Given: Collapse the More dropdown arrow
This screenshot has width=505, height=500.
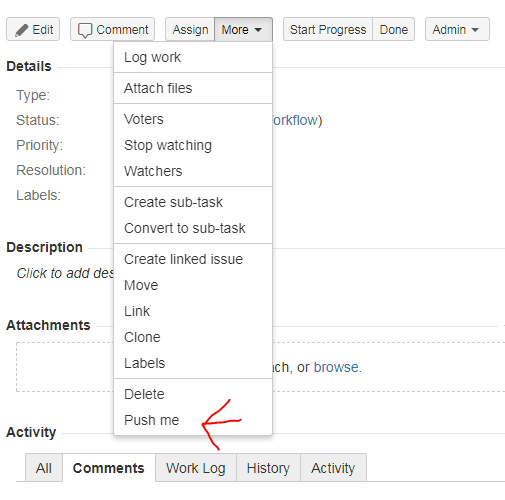Looking at the screenshot, I should [x=258, y=30].
